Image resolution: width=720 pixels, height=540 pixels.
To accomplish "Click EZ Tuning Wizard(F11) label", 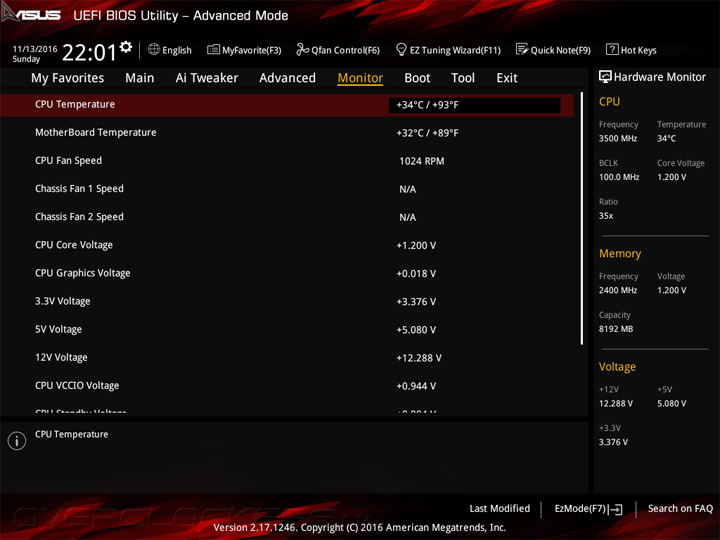I will click(455, 50).
